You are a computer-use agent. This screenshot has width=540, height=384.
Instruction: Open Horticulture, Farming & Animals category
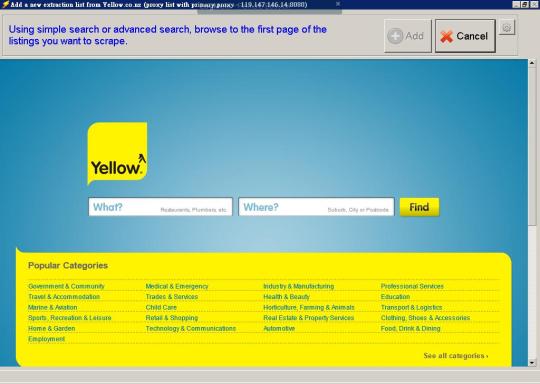tap(309, 308)
